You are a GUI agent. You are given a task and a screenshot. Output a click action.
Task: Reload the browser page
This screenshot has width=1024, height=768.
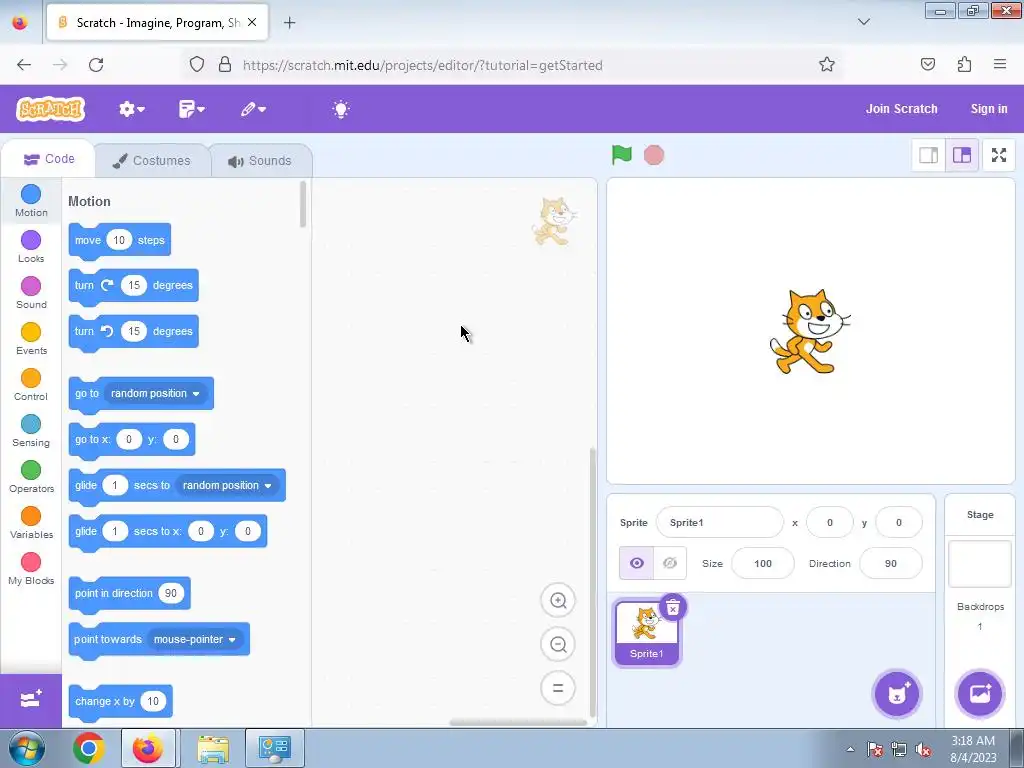pyautogui.click(x=96, y=65)
